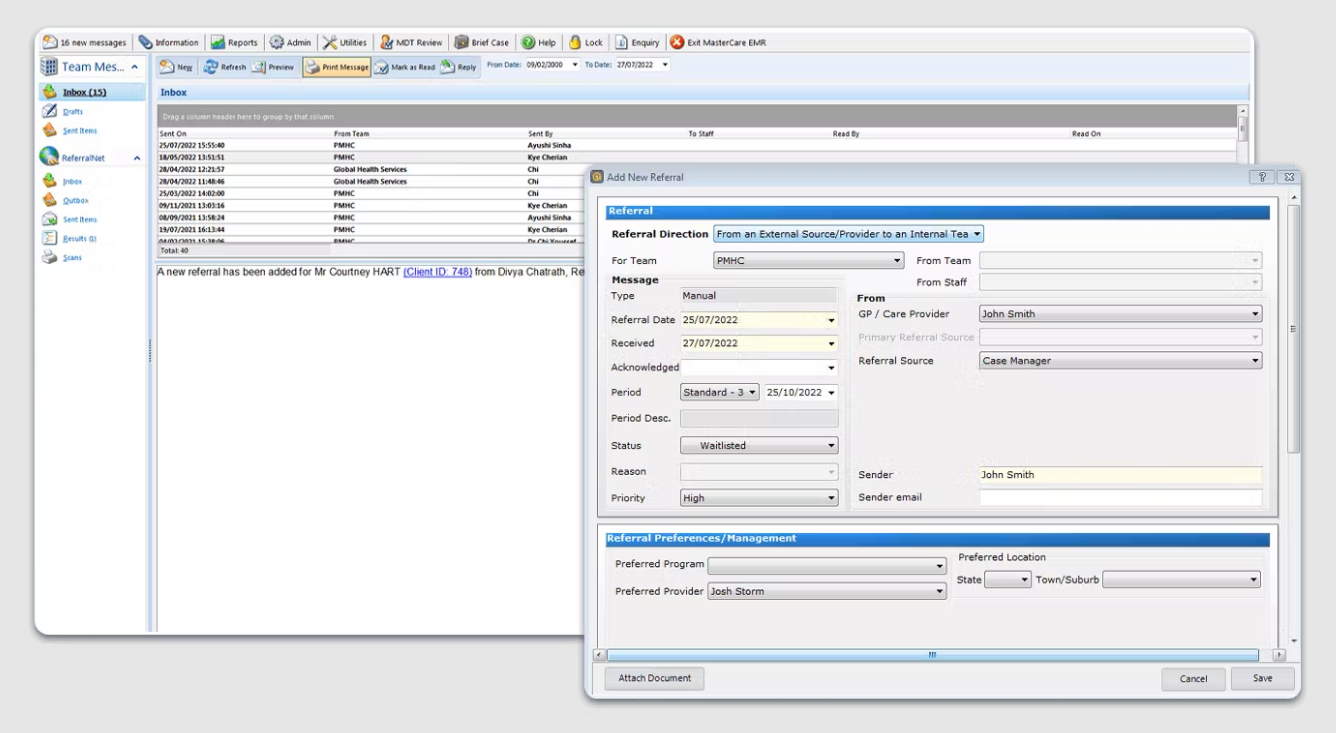Click the Print Message toolbar button
Image resolution: width=1336 pixels, height=733 pixels.
click(337, 67)
